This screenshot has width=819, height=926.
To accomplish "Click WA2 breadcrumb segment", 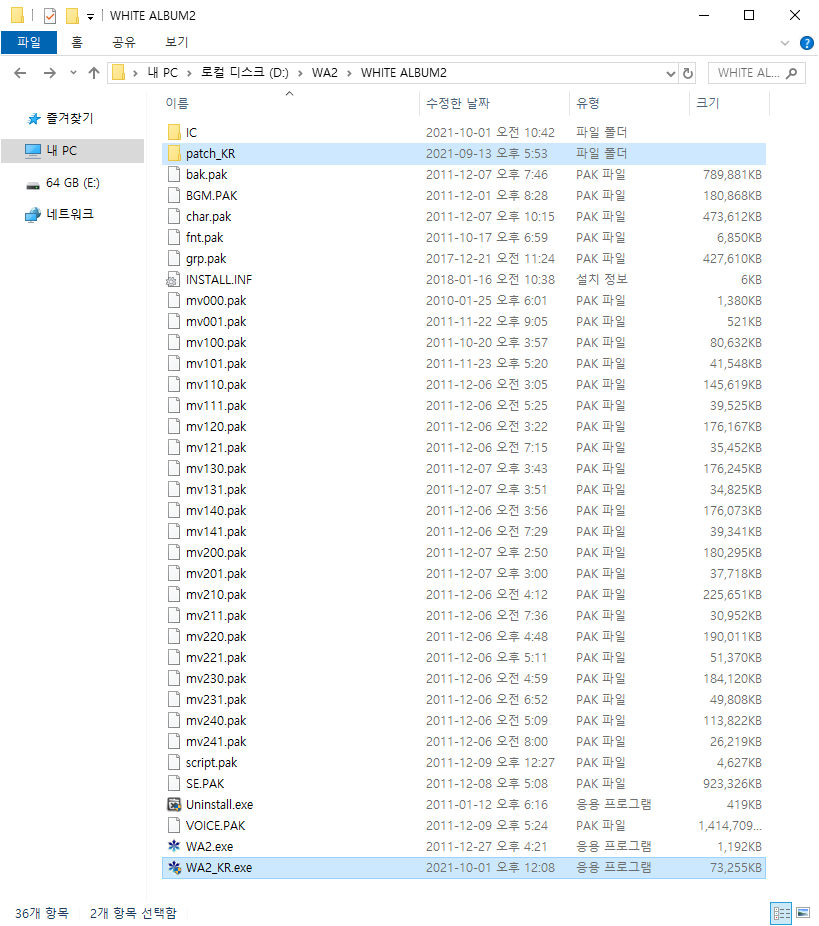I will (x=325, y=73).
